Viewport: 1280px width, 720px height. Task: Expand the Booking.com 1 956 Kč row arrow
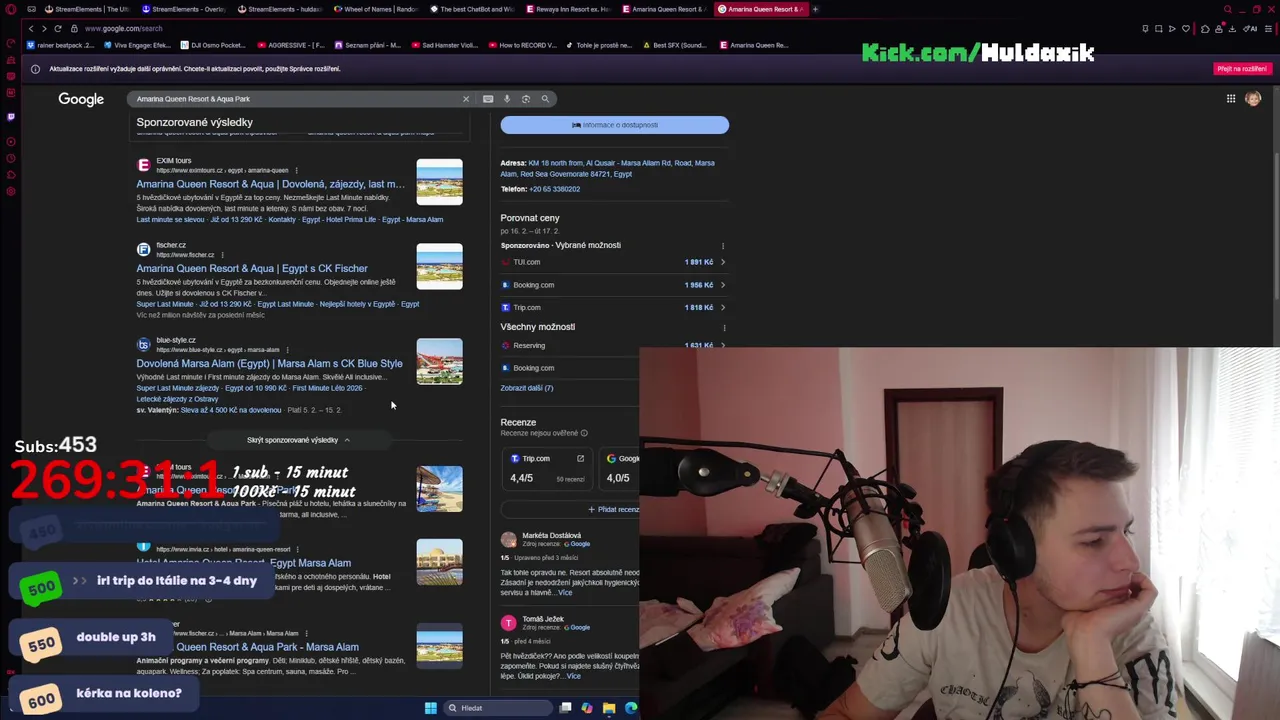723,285
